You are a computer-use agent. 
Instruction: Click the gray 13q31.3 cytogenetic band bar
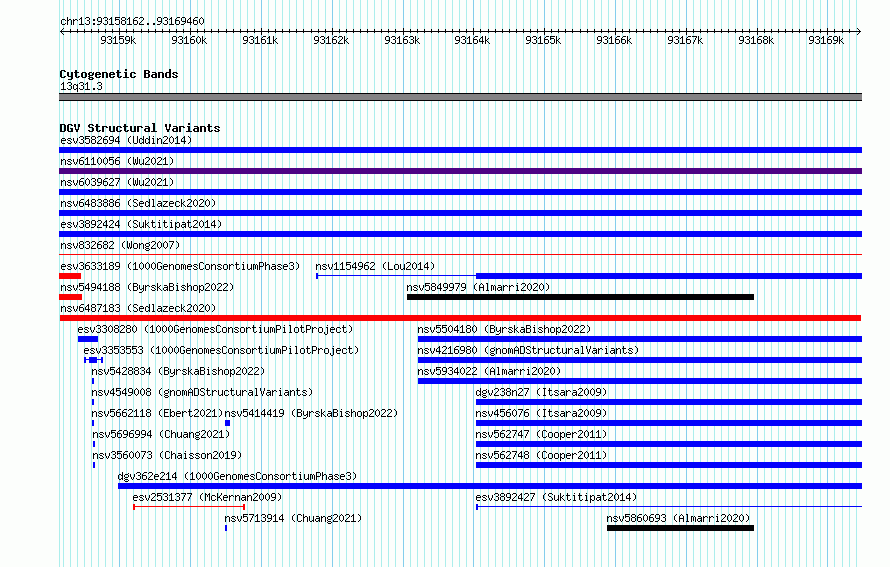click(x=460, y=97)
